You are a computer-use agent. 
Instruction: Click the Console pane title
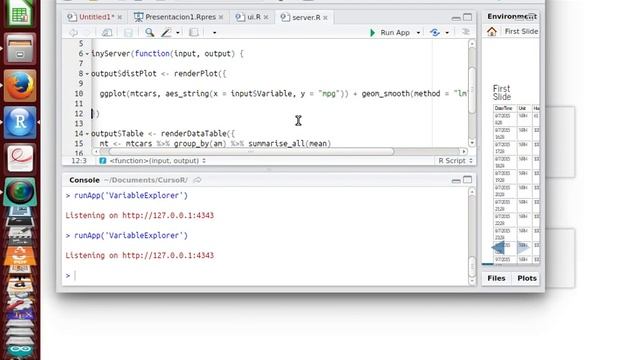pos(84,180)
